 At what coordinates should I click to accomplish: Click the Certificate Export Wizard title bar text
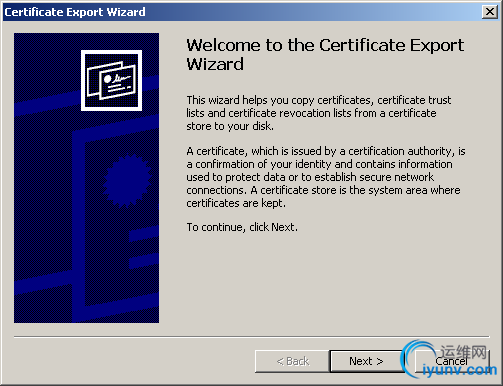click(x=75, y=12)
